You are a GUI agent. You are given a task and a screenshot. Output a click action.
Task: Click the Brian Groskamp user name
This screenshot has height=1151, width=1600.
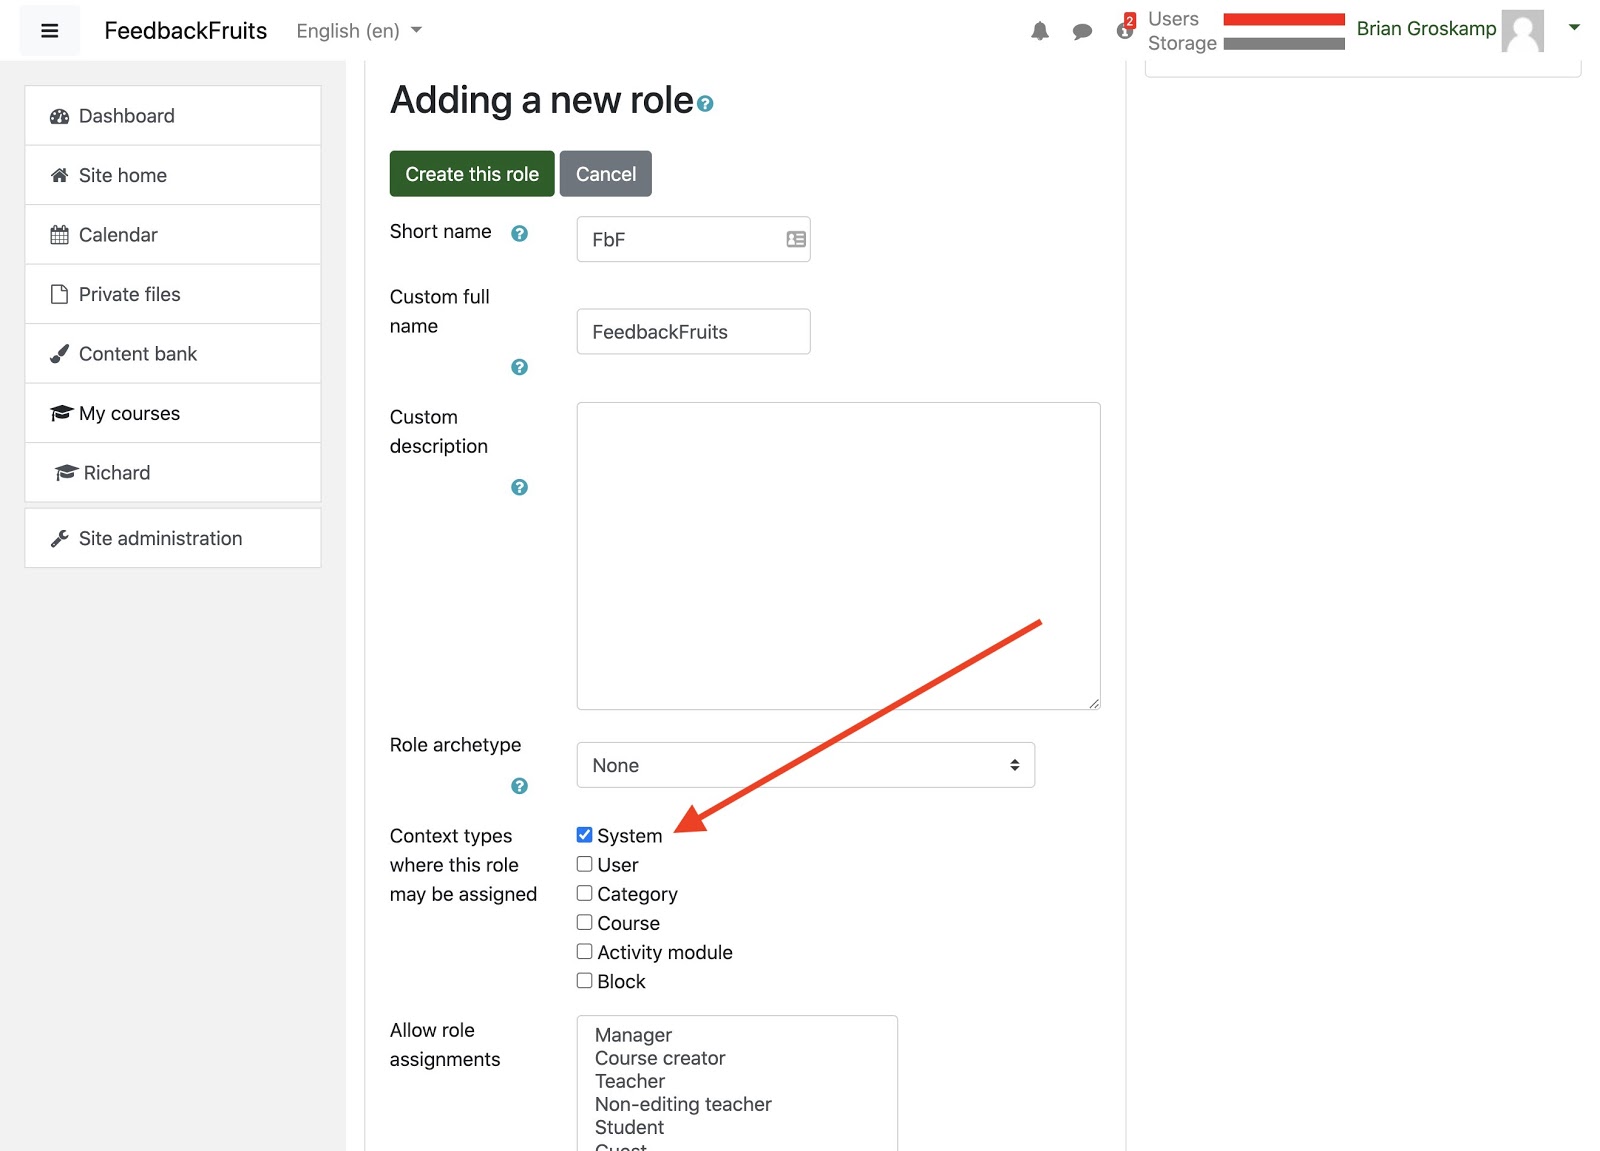(1426, 29)
